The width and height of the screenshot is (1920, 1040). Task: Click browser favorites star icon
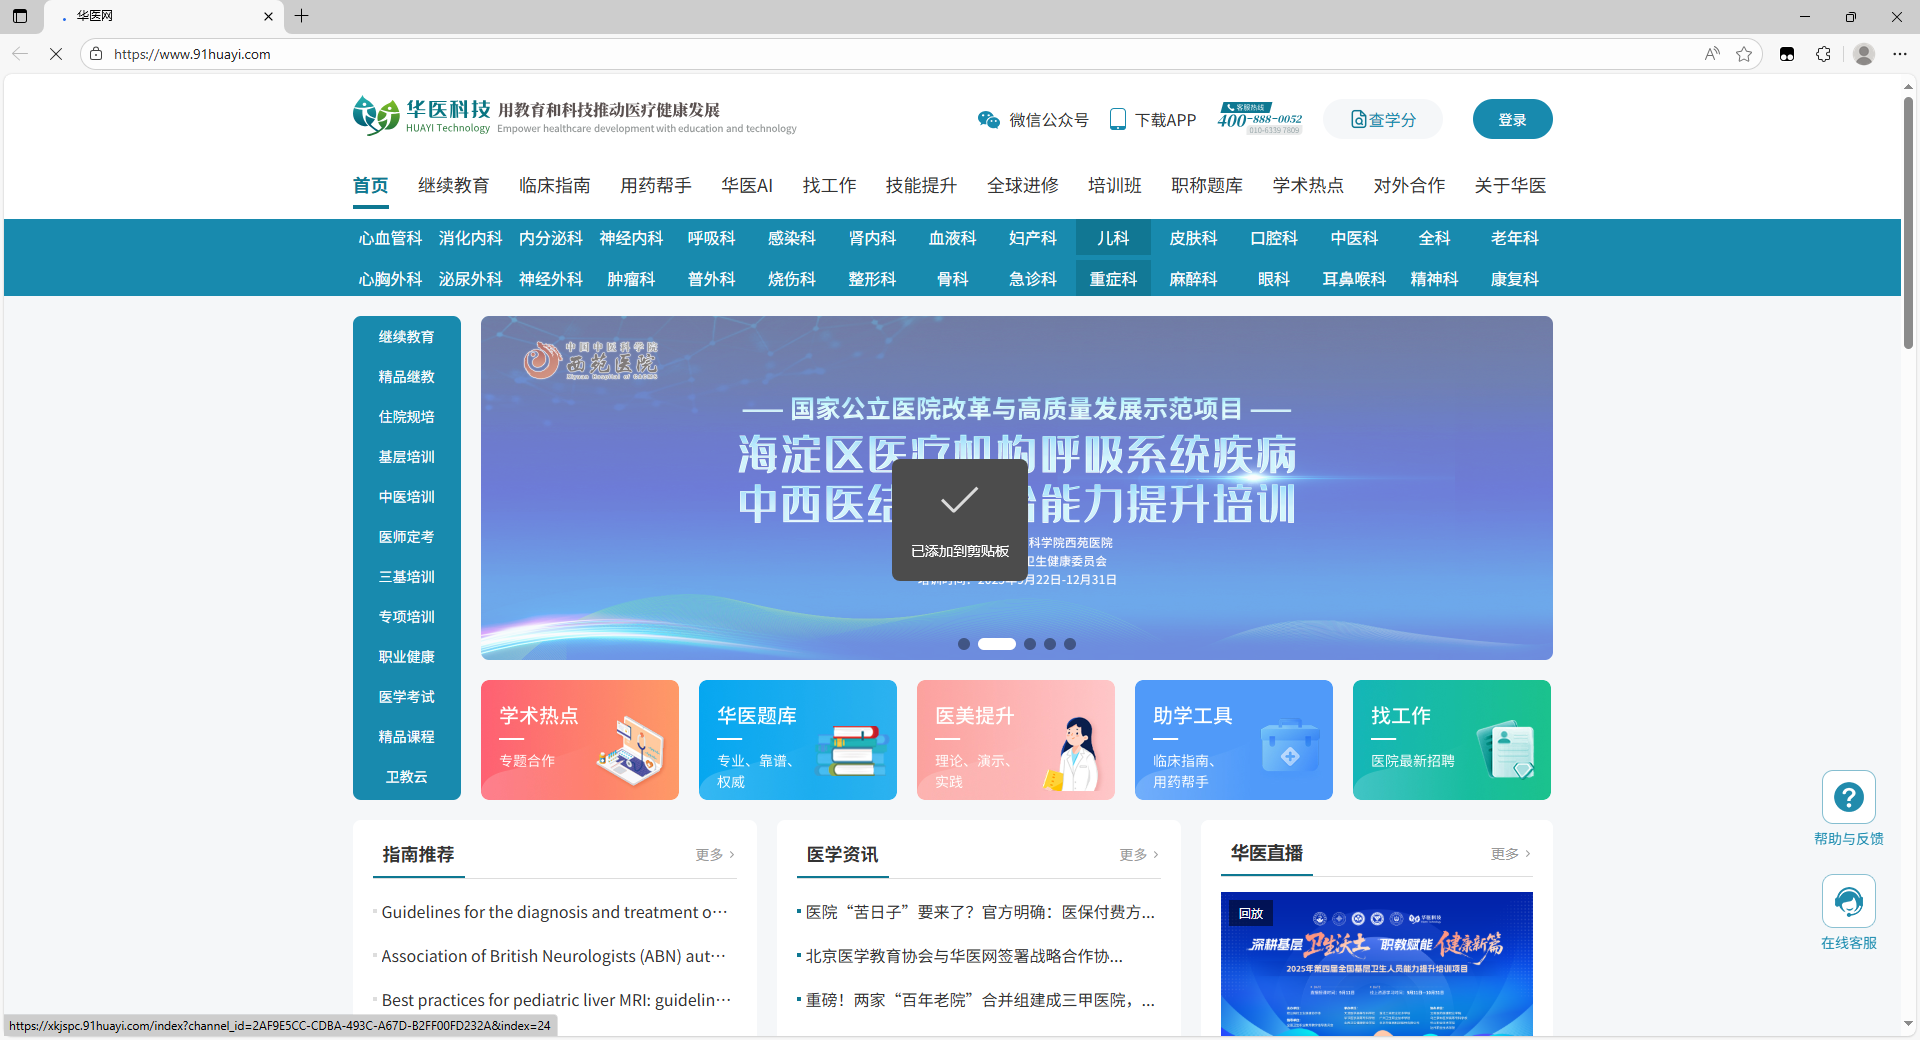pos(1744,54)
